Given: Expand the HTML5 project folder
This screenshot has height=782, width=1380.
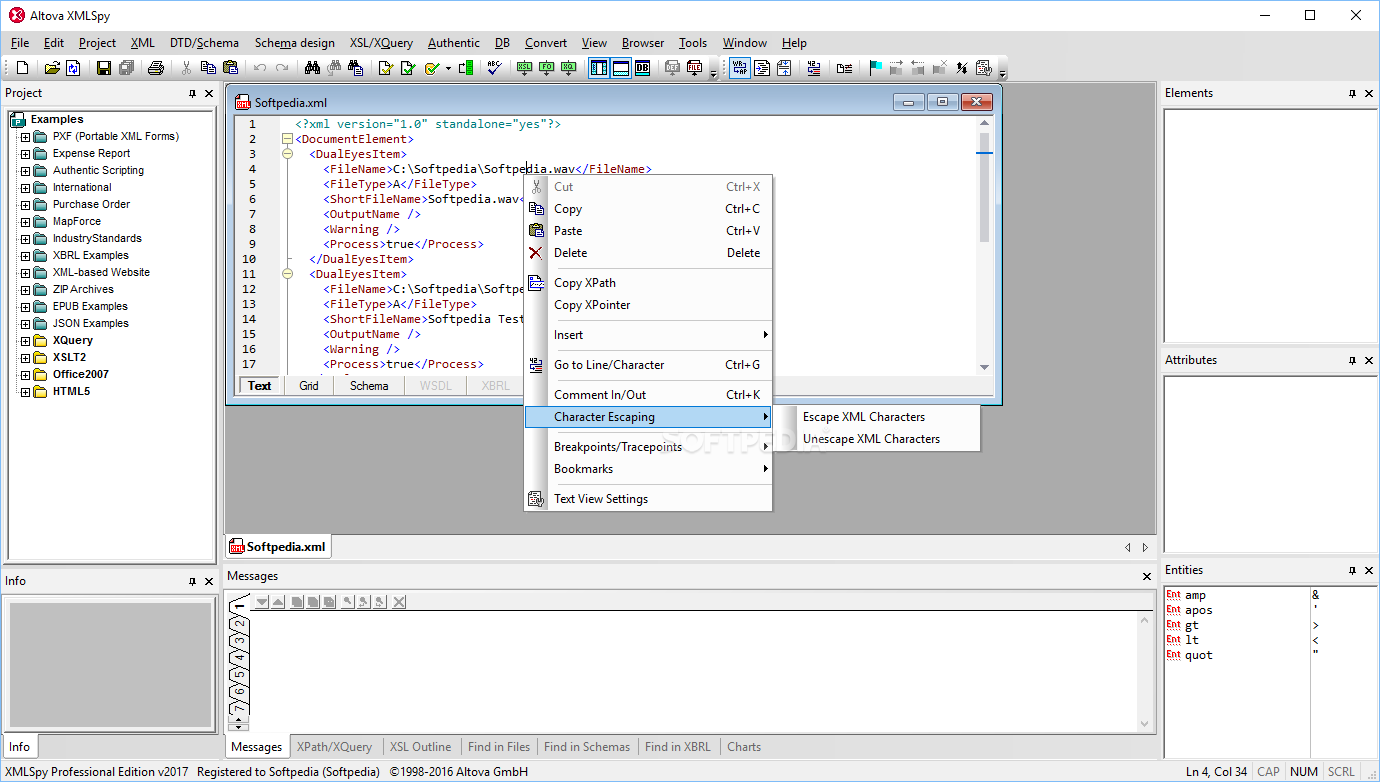Looking at the screenshot, I should point(26,392).
